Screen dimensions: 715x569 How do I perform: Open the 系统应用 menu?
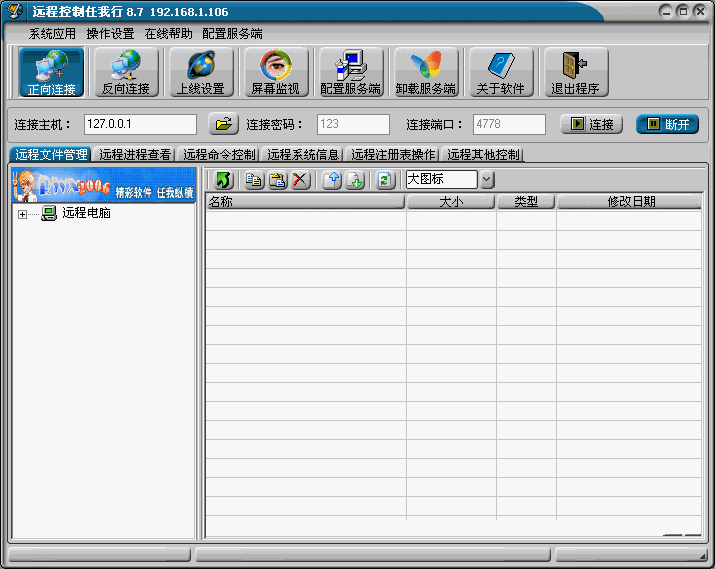click(52, 33)
